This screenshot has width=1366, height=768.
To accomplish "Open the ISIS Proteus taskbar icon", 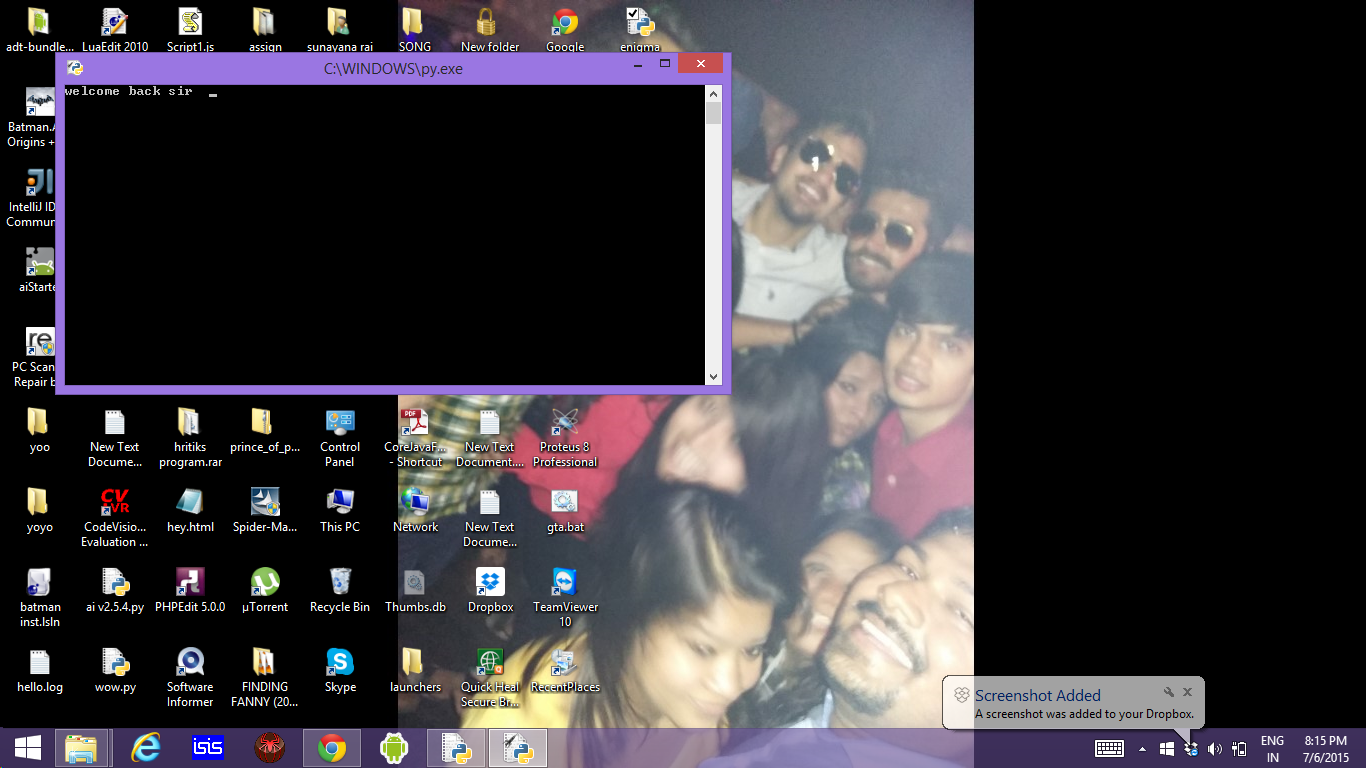I will [x=208, y=748].
